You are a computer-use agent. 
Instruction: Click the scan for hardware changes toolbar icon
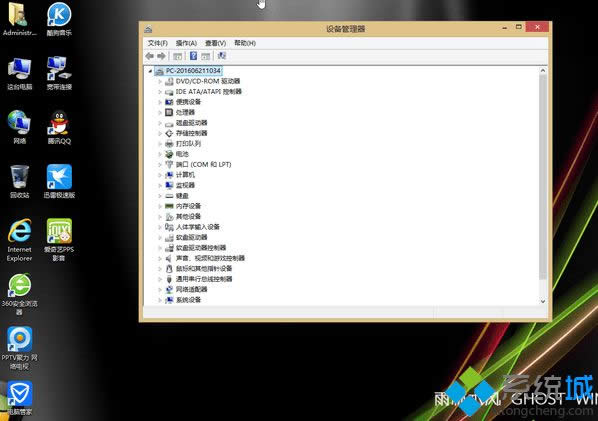pos(222,56)
